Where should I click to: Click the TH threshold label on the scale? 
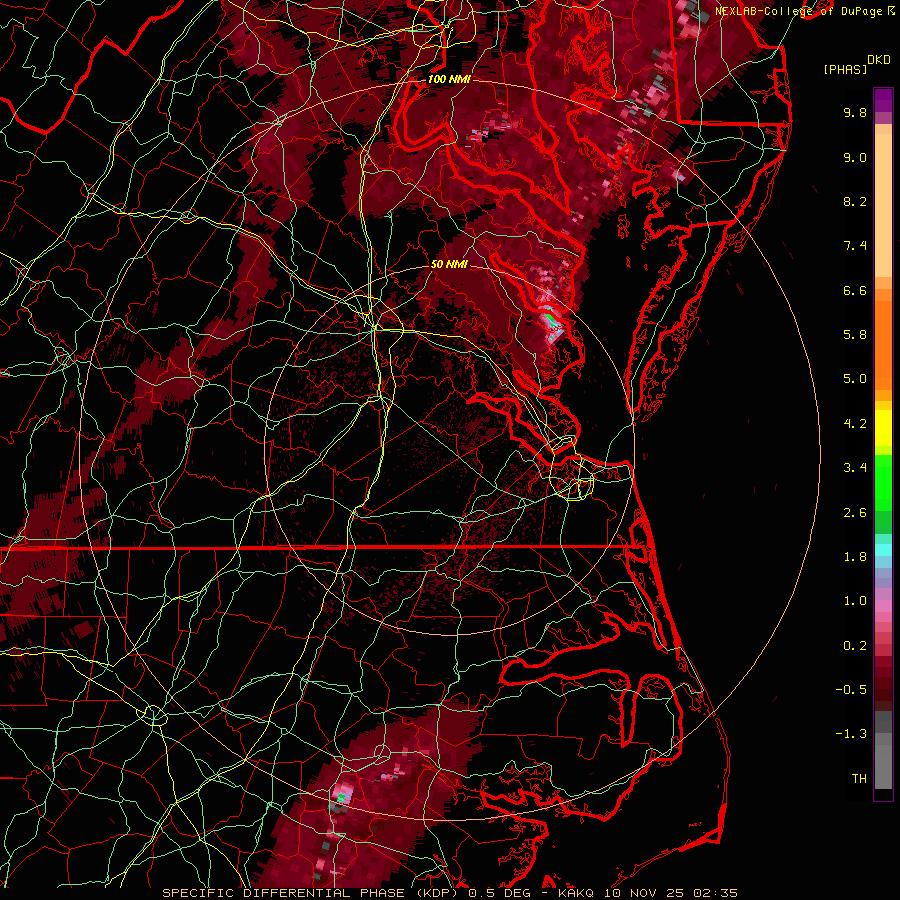click(x=859, y=779)
